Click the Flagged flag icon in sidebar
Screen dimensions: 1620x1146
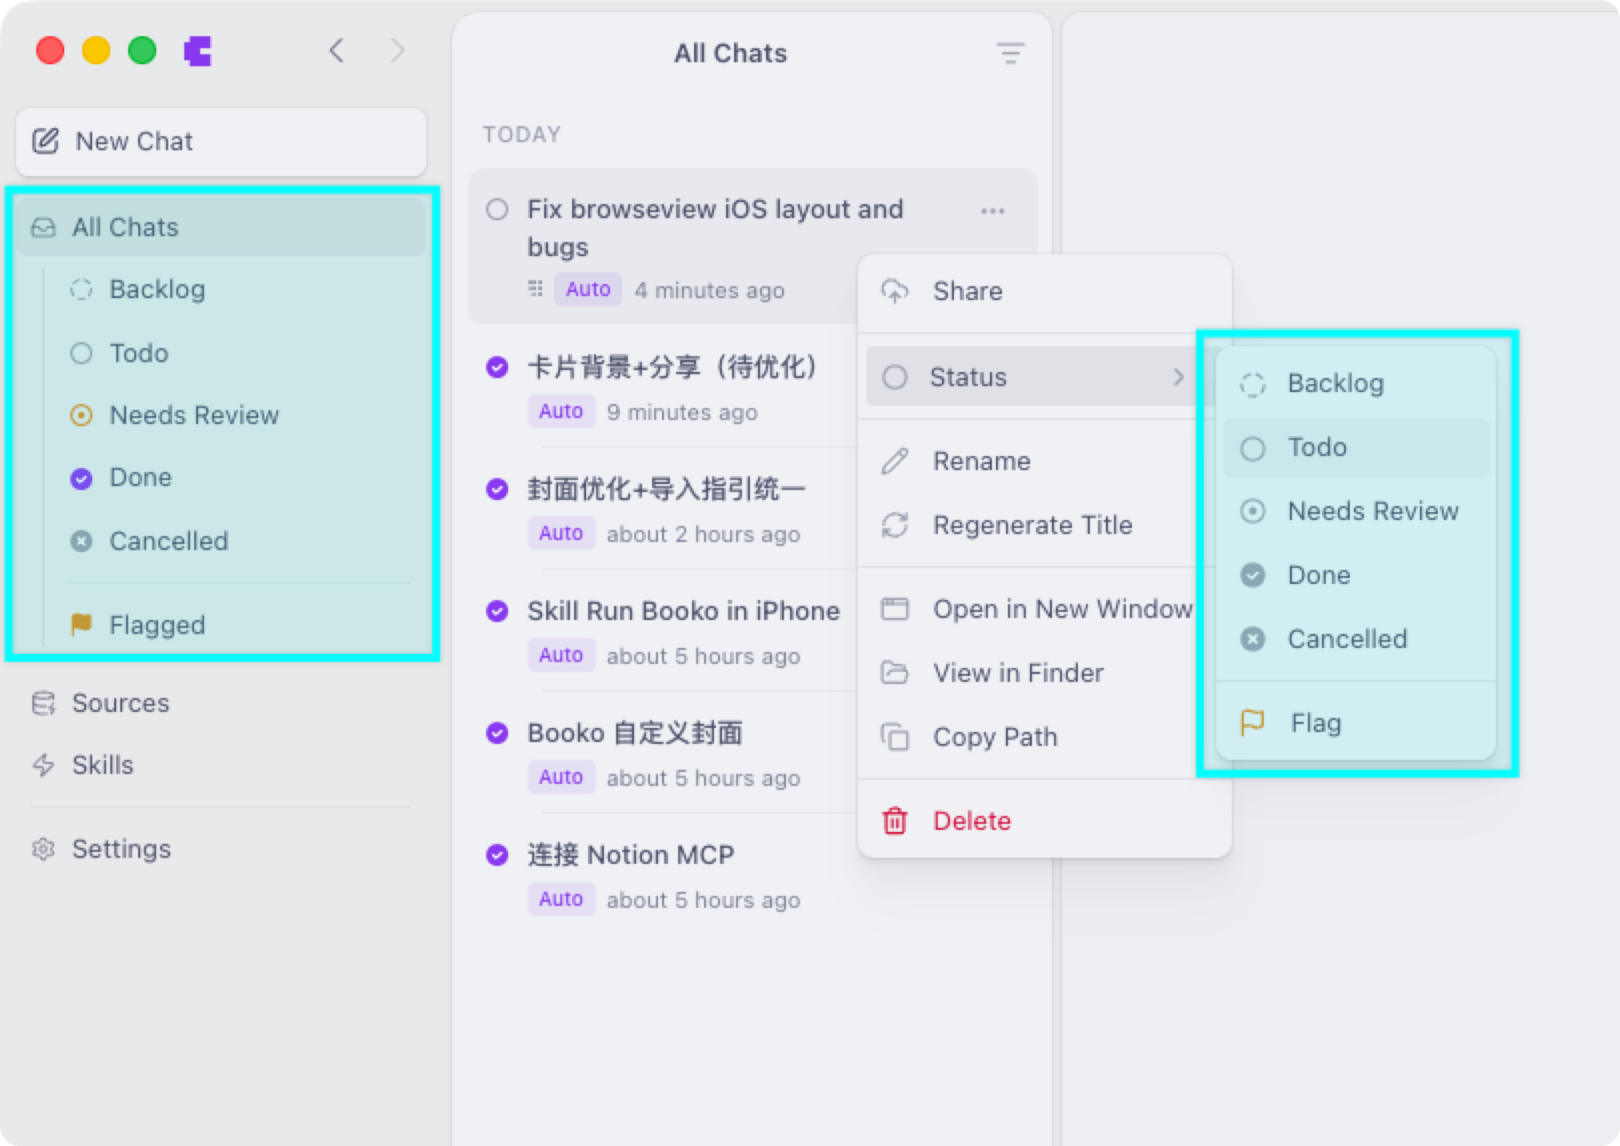pos(81,625)
